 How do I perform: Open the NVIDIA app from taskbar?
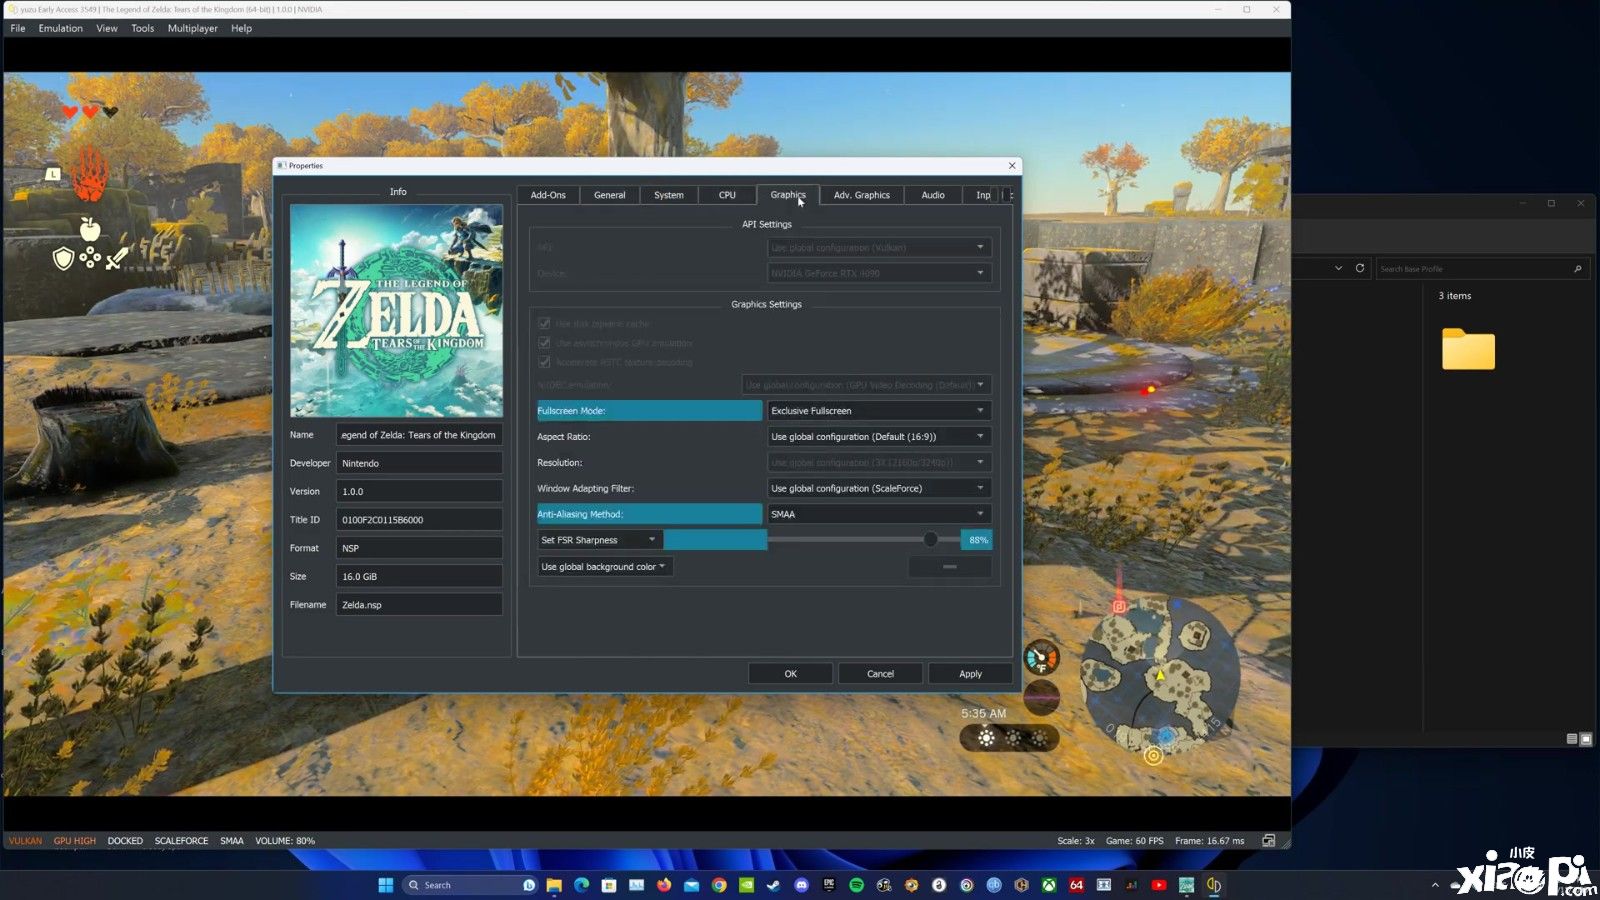pos(746,885)
